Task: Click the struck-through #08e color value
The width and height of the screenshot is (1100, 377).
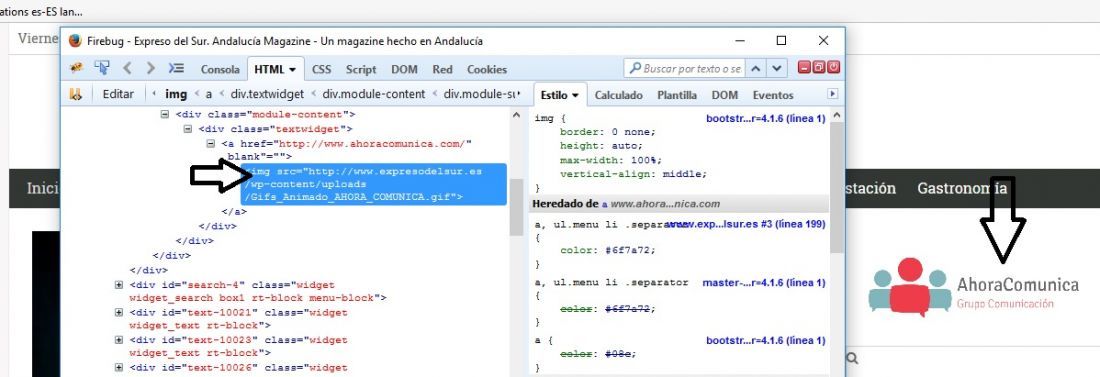Action: pos(617,354)
